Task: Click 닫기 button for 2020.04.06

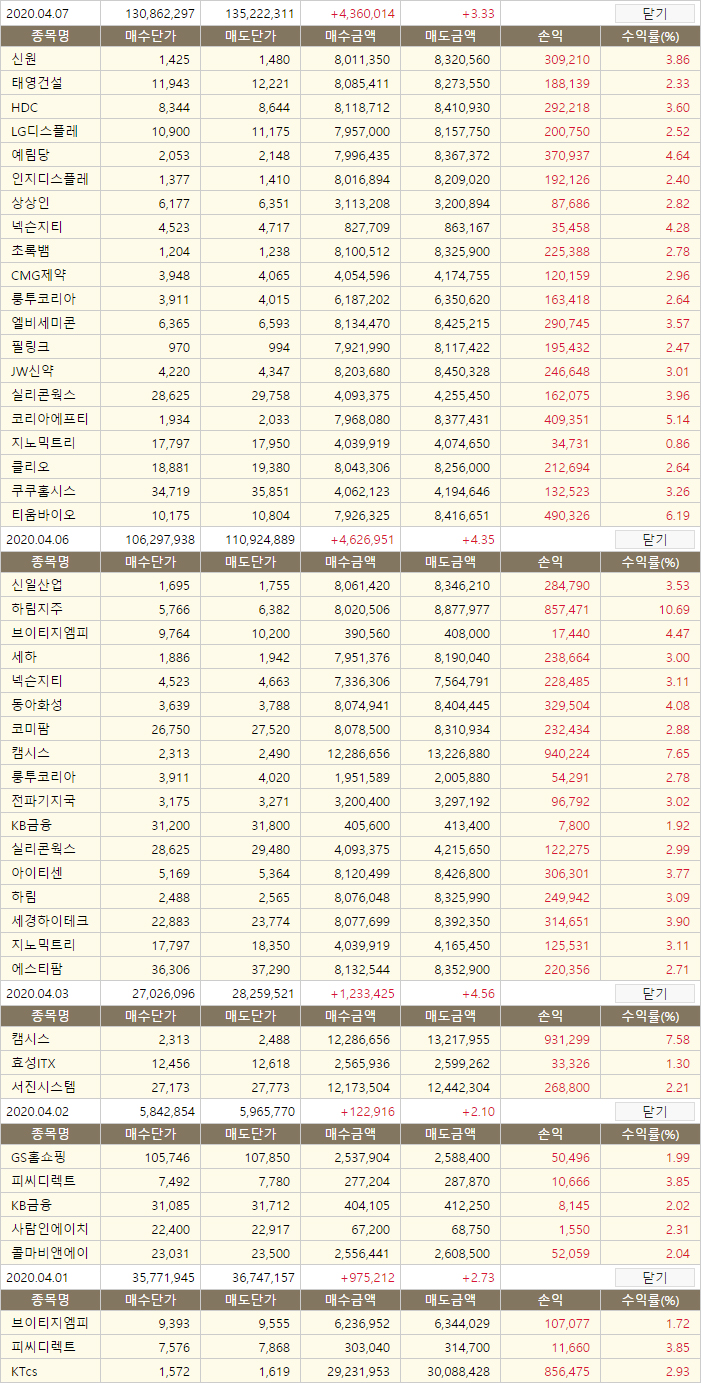Action: click(654, 539)
